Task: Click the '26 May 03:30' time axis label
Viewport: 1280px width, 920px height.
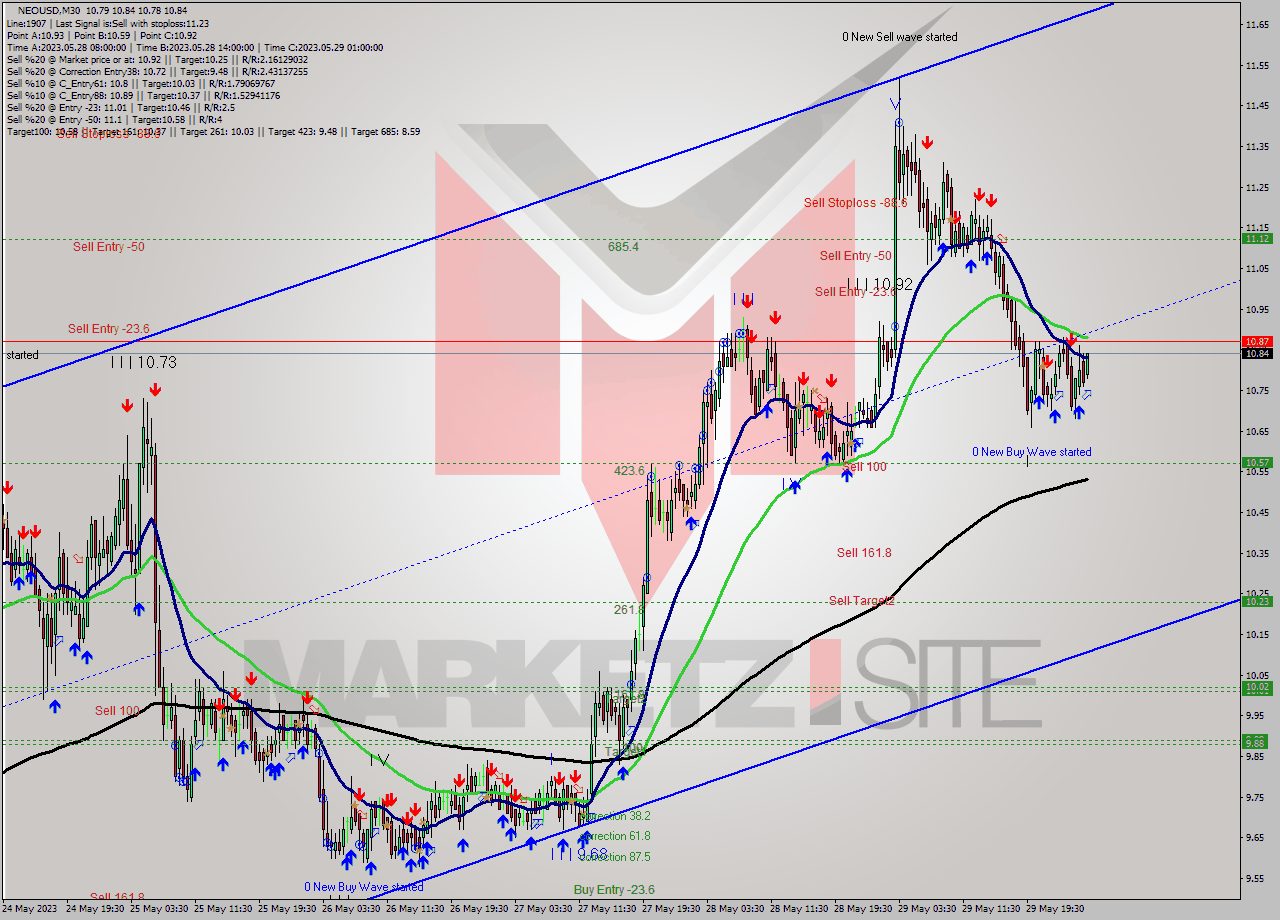Action: pos(352,909)
